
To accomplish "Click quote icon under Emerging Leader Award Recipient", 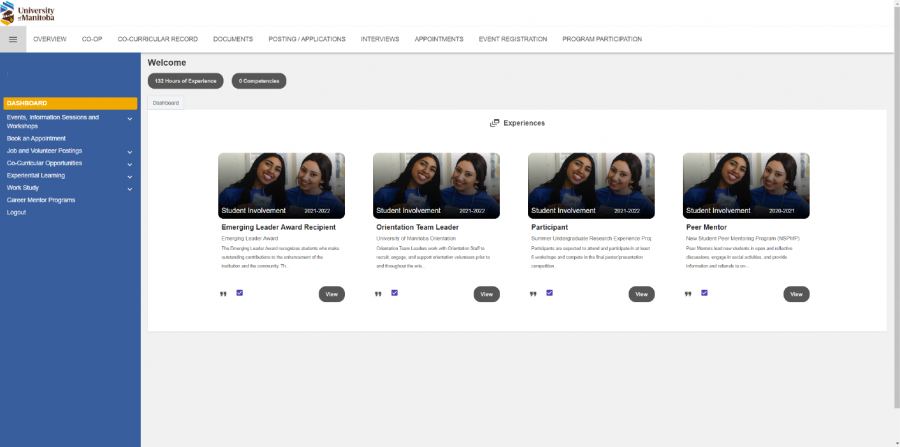I will (x=223, y=294).
